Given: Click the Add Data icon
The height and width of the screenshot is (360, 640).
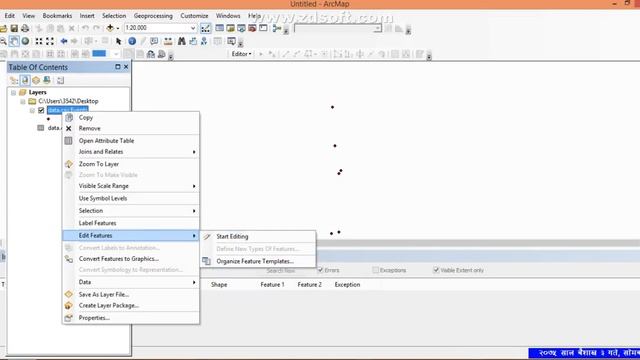Looking at the screenshot, I should coord(110,28).
